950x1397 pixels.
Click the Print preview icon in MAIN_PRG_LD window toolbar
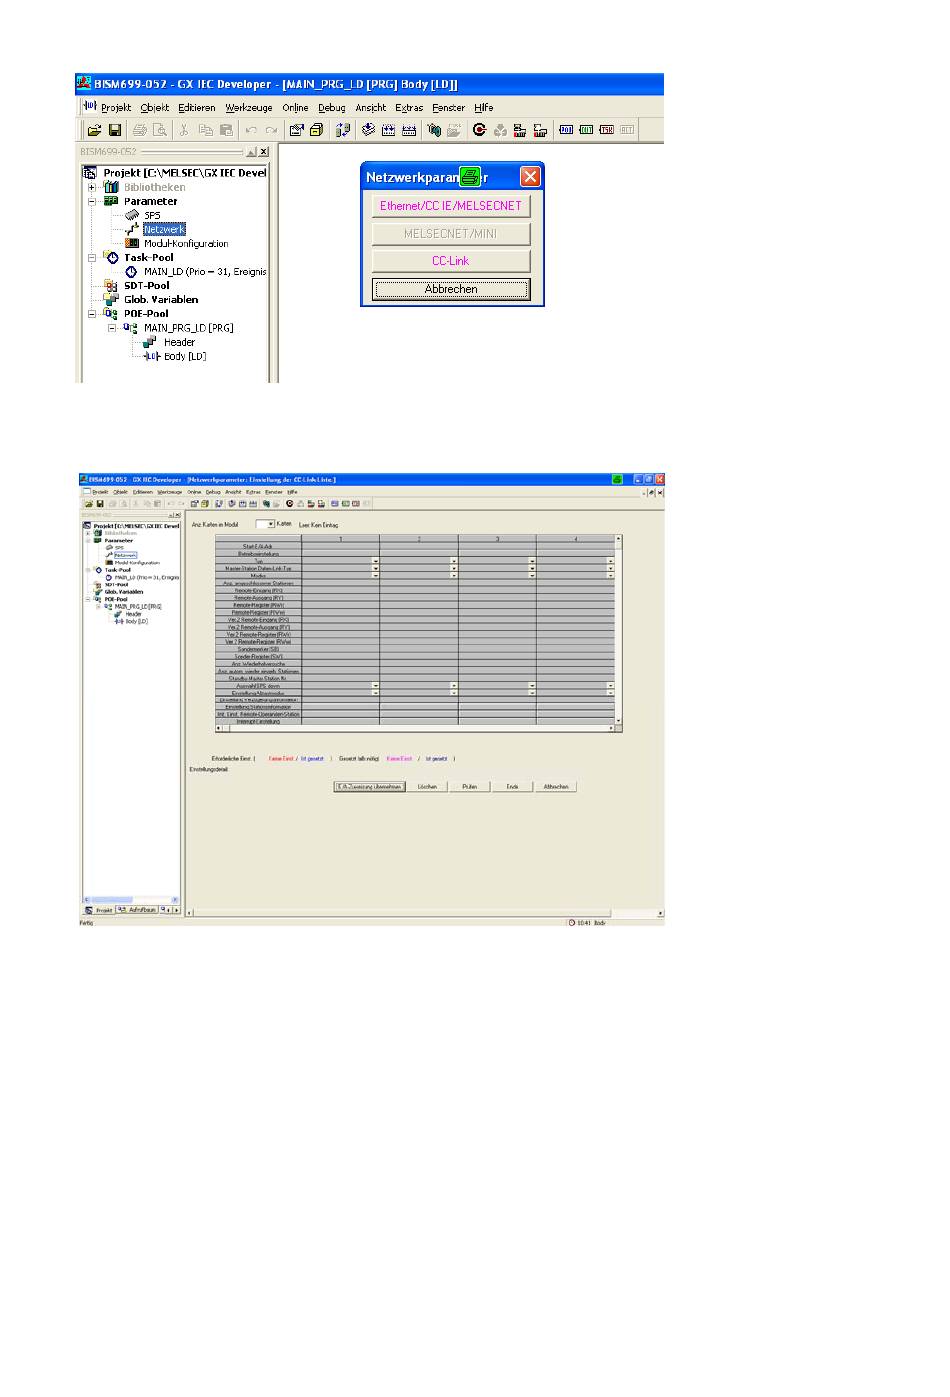(159, 130)
